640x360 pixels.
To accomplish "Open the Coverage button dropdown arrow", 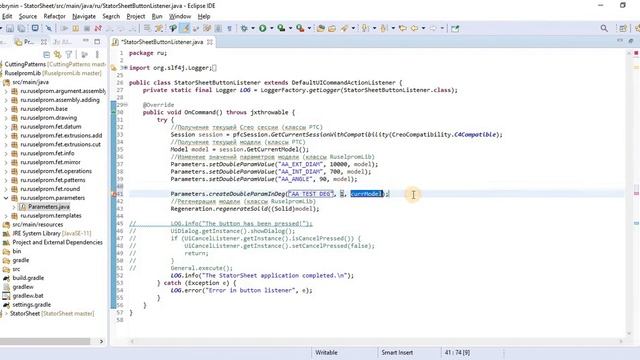I will point(291,28).
